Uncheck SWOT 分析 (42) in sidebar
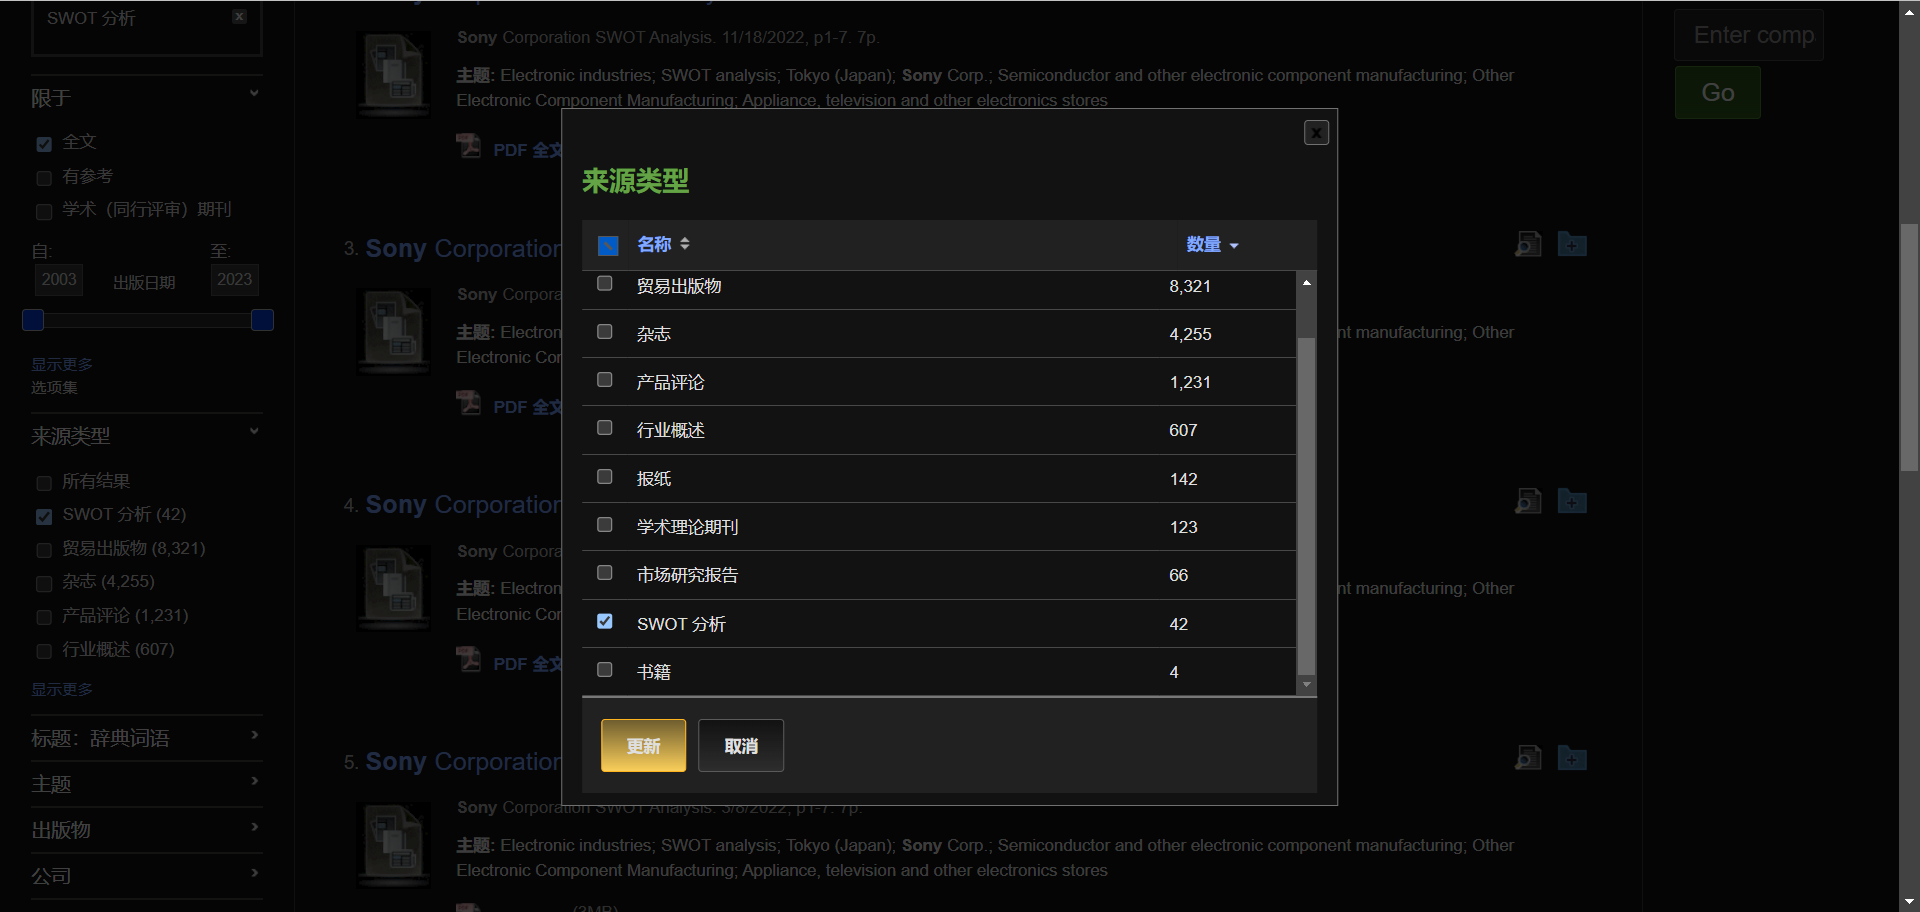The width and height of the screenshot is (1920, 912). click(x=44, y=516)
